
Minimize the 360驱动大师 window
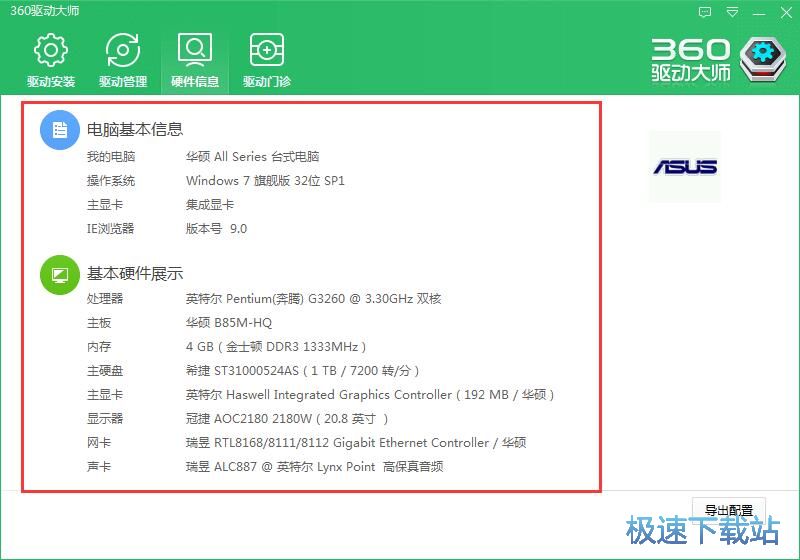(759, 12)
